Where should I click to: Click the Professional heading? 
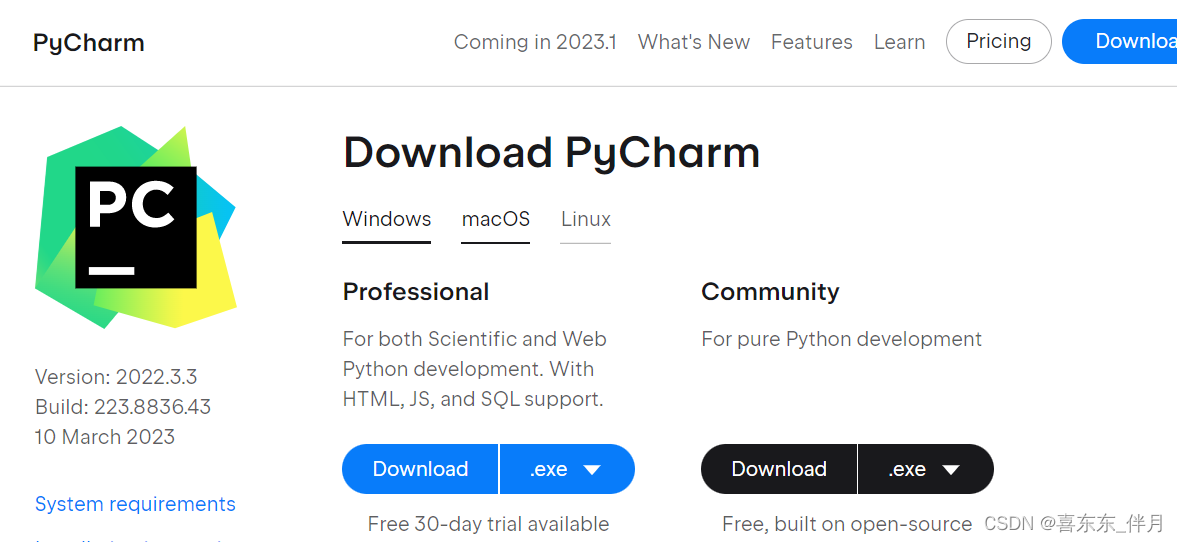coord(416,291)
